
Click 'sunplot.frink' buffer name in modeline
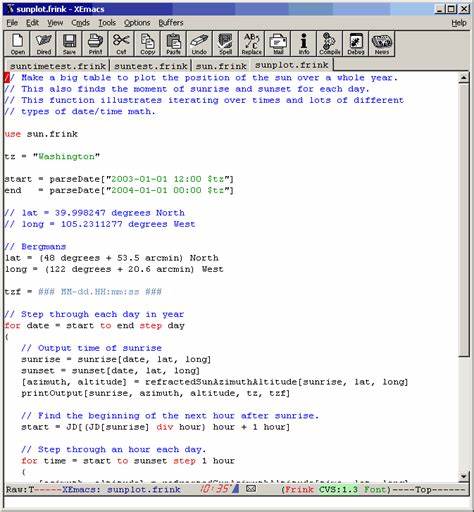pos(144,489)
